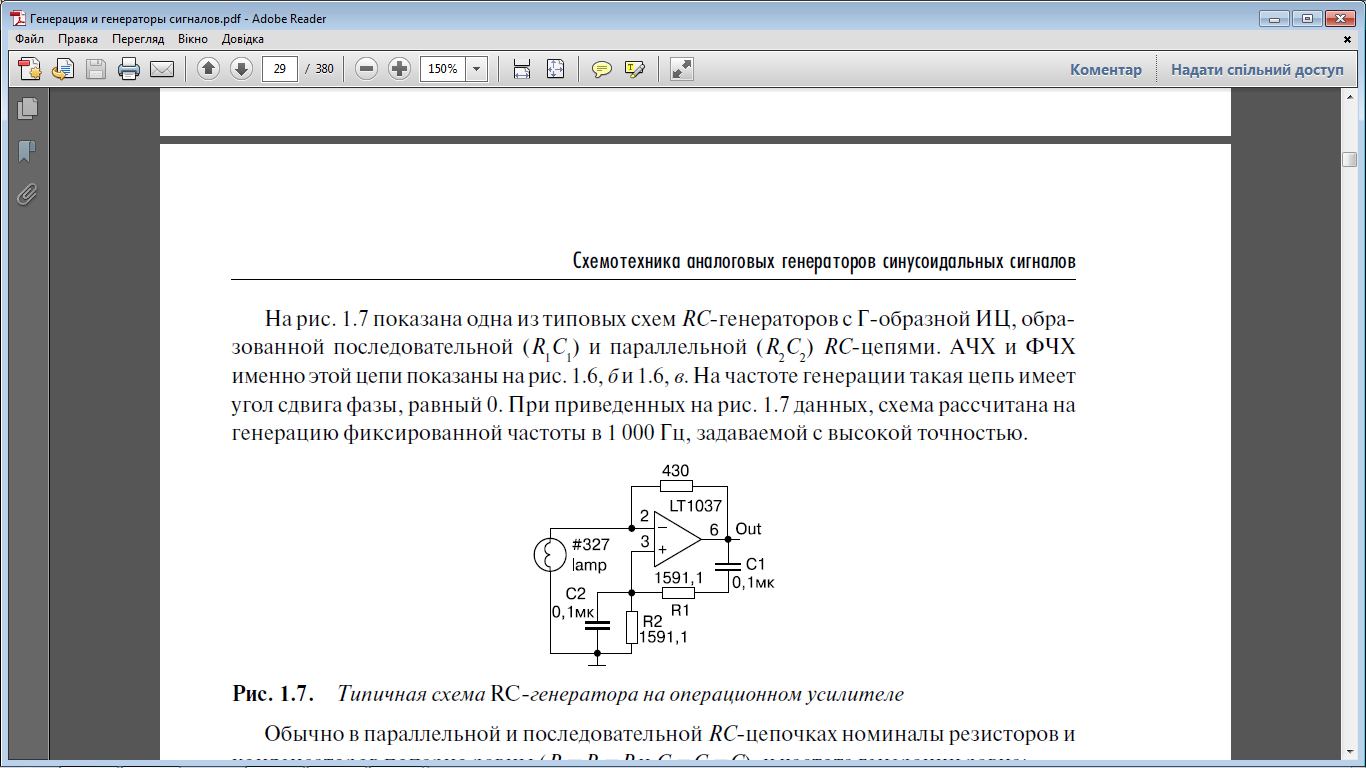Add a sticky note comment
1366x768 pixels.
click(601, 69)
